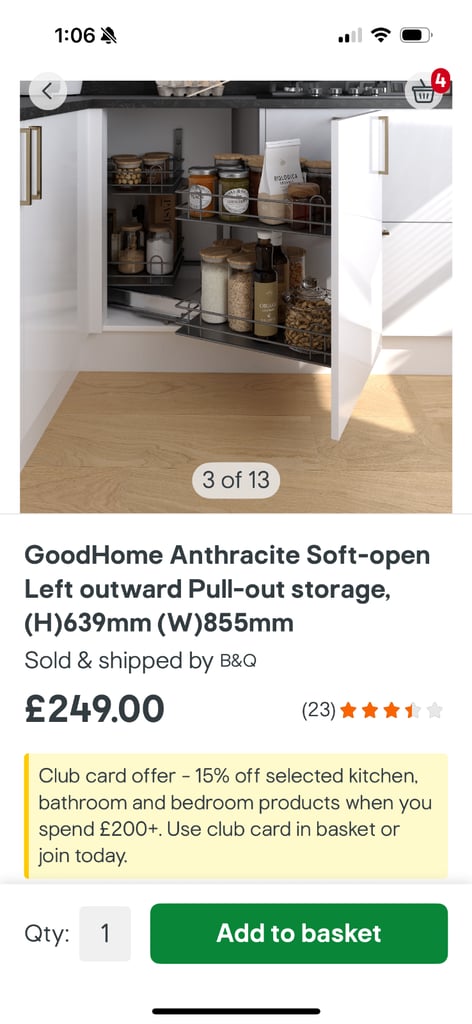
Task: Tap the '3 of 13' image counter
Action: [236, 481]
